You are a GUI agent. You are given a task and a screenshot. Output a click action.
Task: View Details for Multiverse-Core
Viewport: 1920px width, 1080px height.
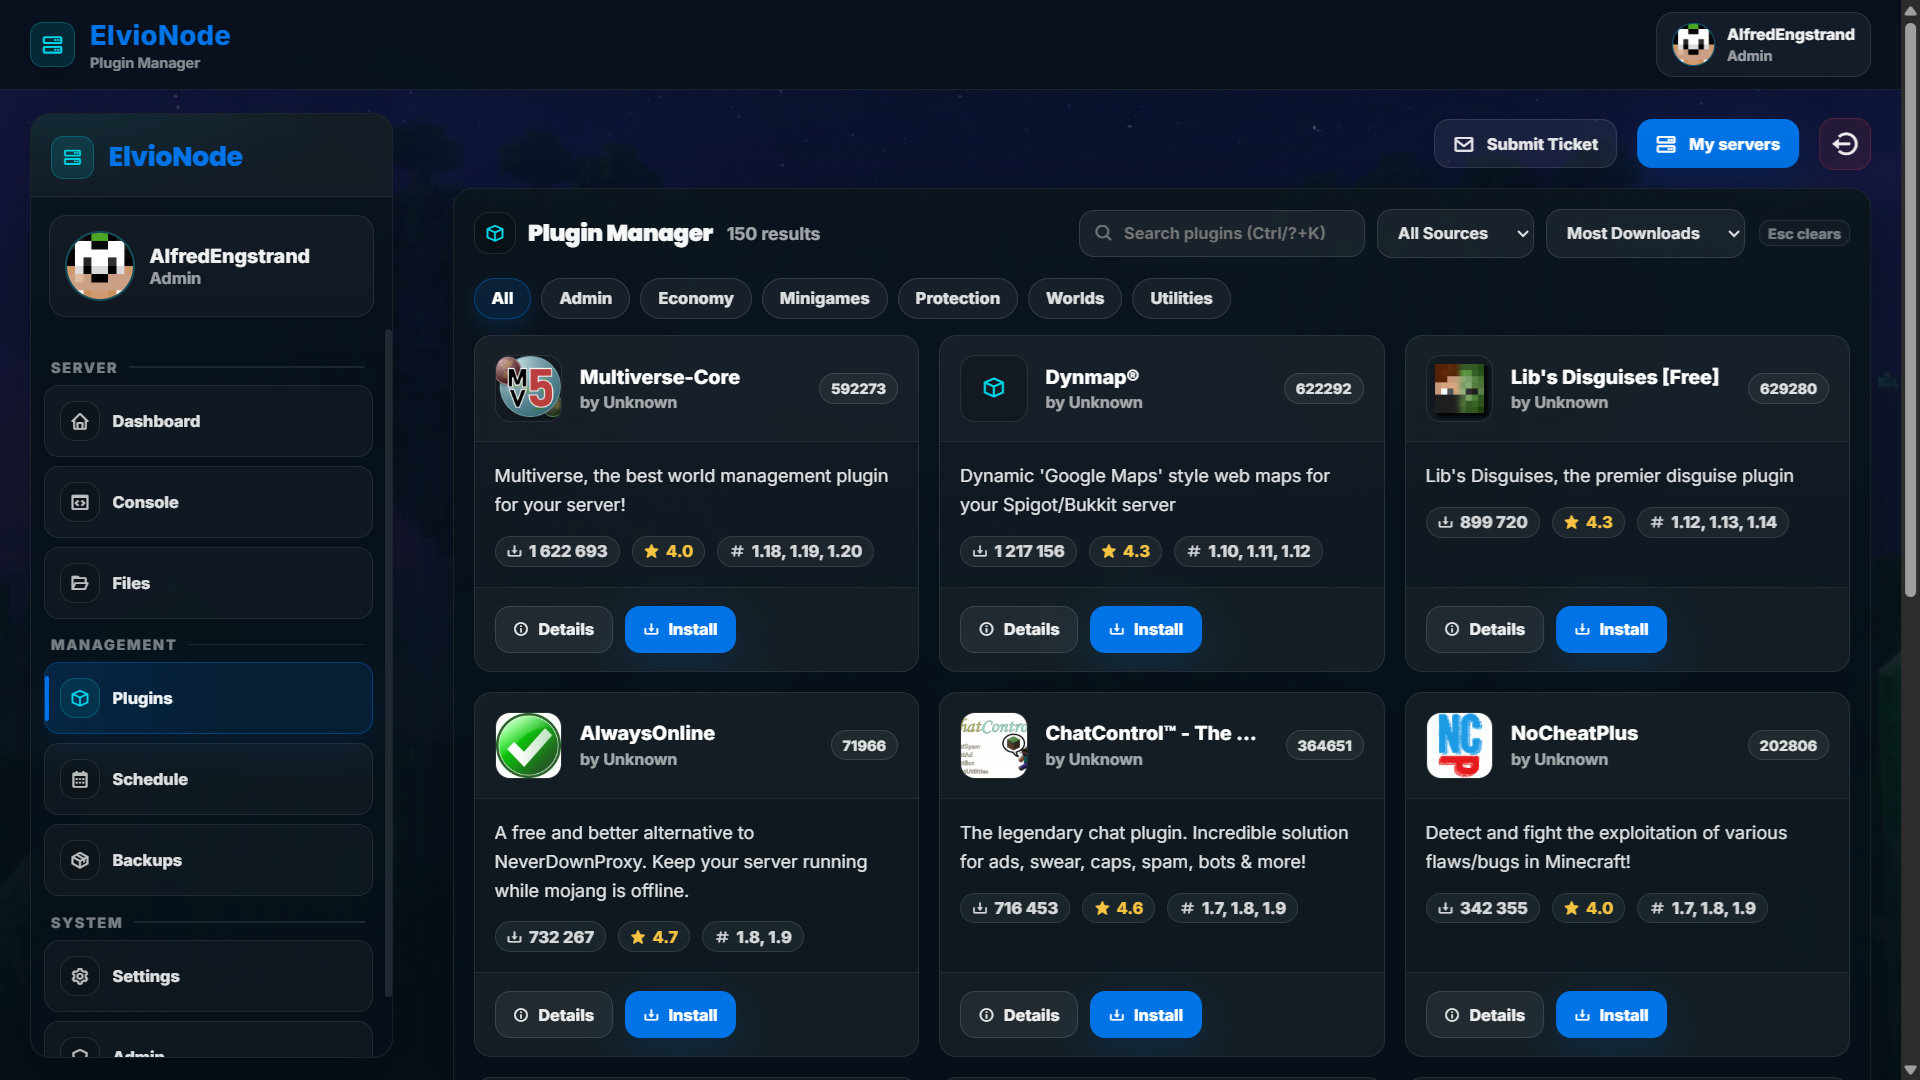[x=554, y=629]
